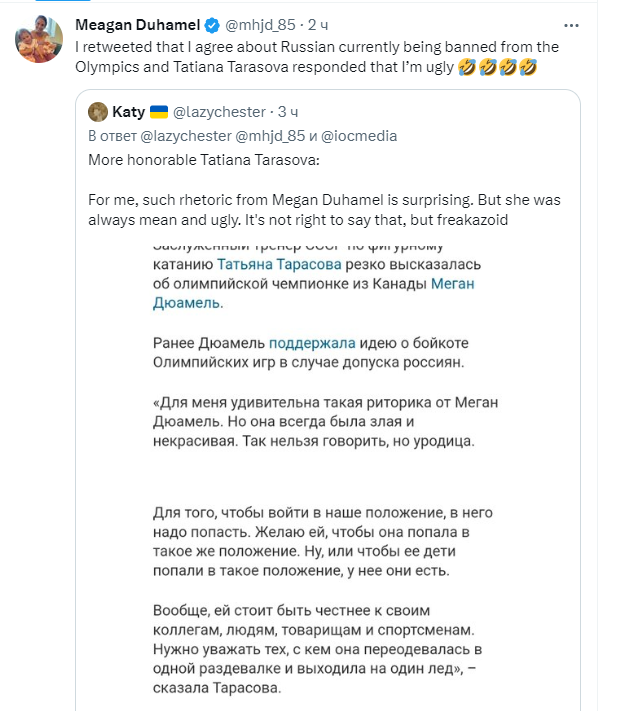Viewport: 626px width, 711px height.
Task: Open the quoted tweet's "3 ч" timestamp
Action: (288, 112)
